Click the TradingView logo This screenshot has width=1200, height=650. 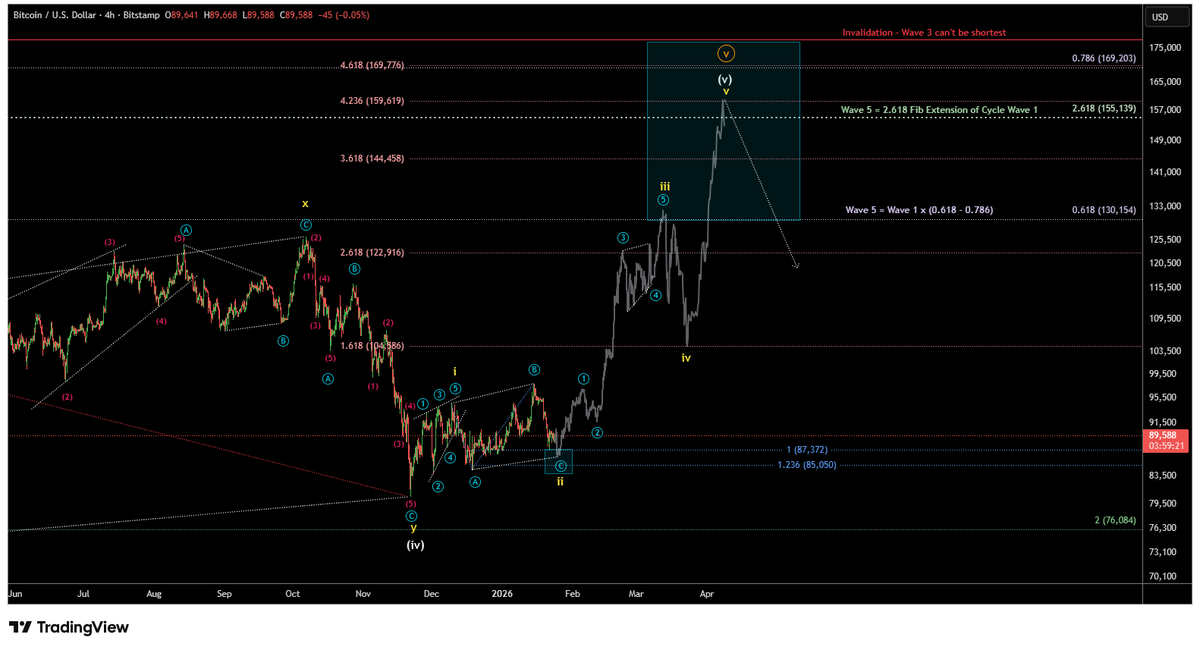click(68, 627)
